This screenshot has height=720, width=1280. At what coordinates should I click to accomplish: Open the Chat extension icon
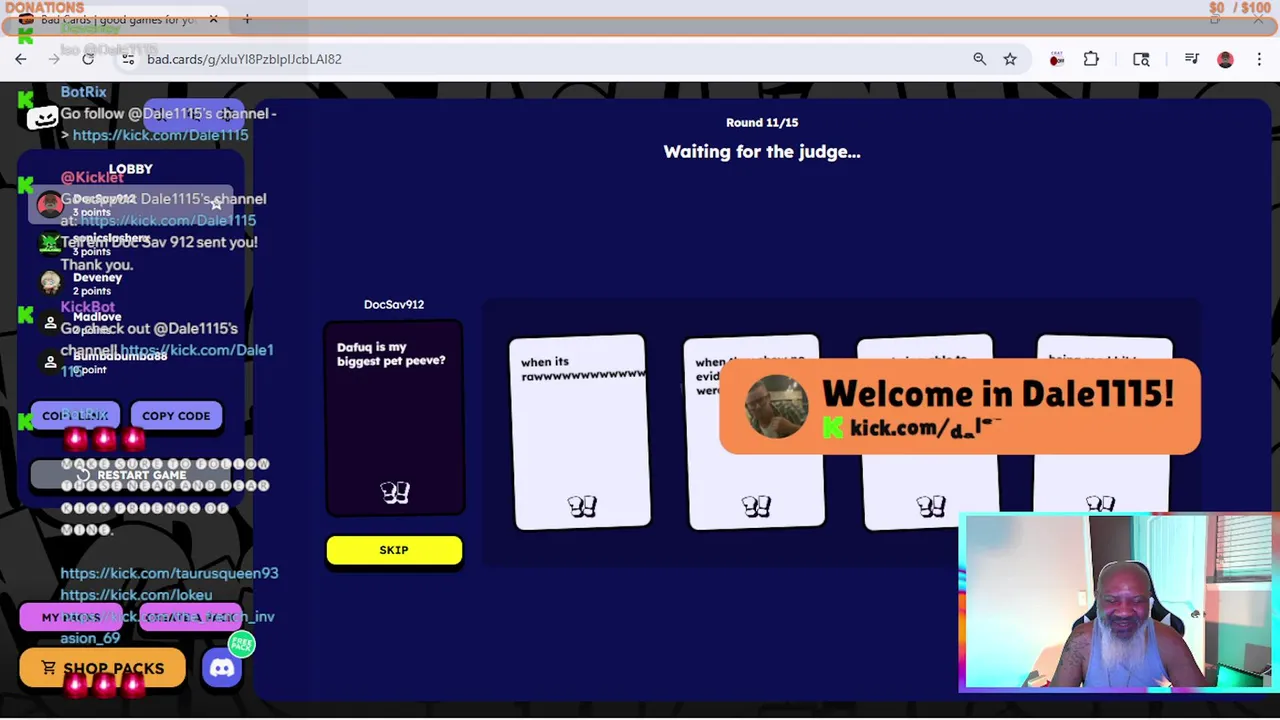1057,59
